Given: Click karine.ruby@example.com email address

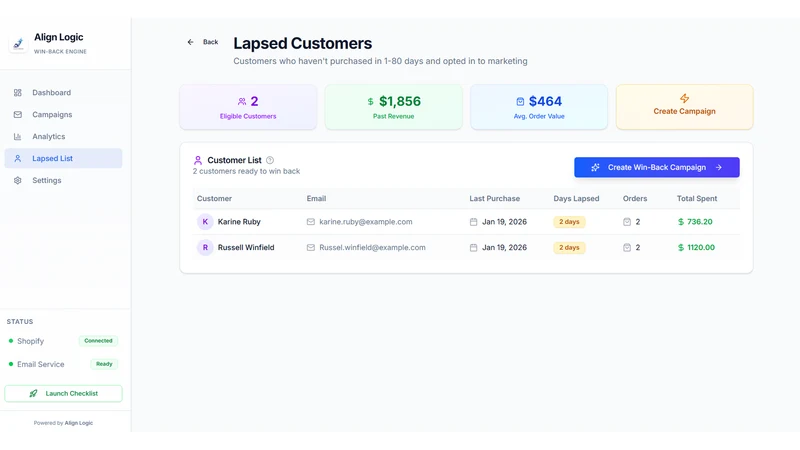Looking at the screenshot, I should (366, 222).
